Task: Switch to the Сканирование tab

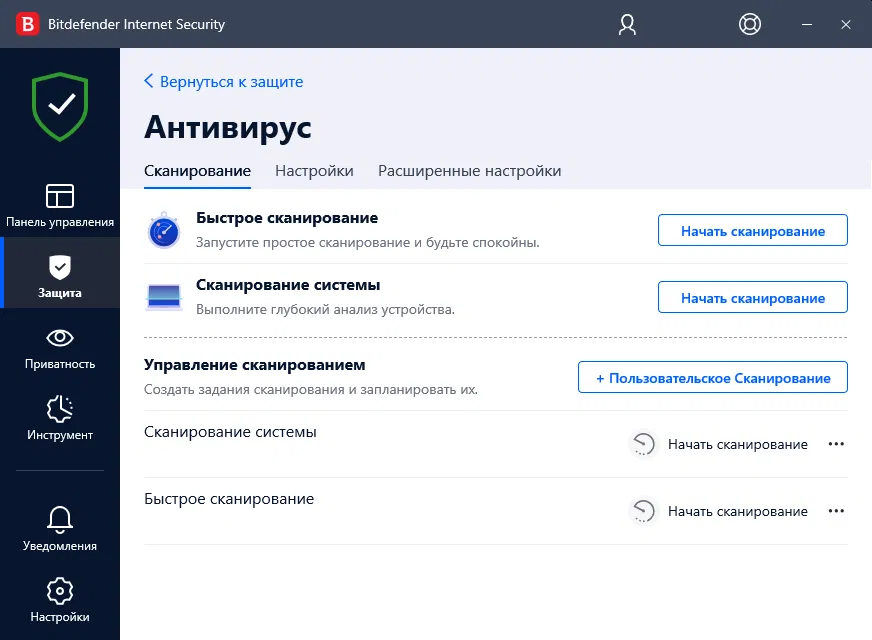Action: click(197, 171)
